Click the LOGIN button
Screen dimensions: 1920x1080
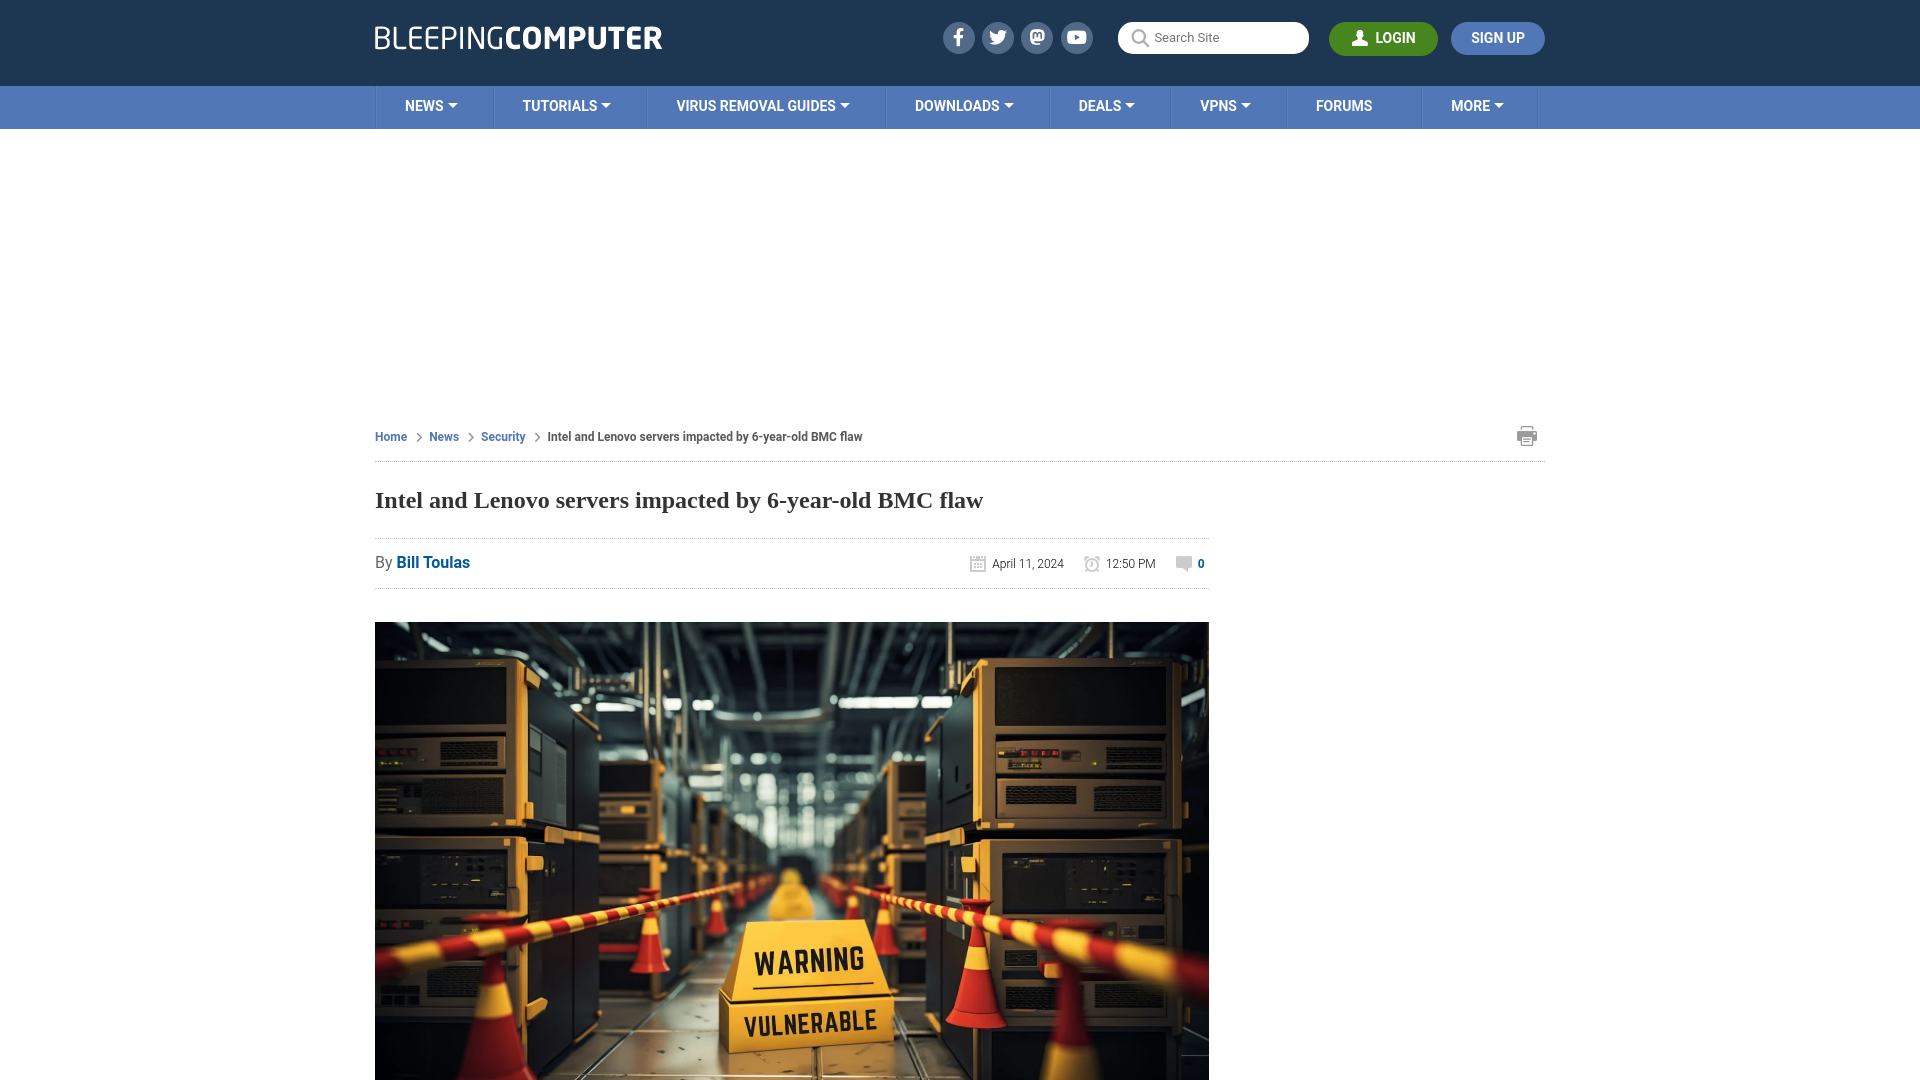tap(1383, 38)
